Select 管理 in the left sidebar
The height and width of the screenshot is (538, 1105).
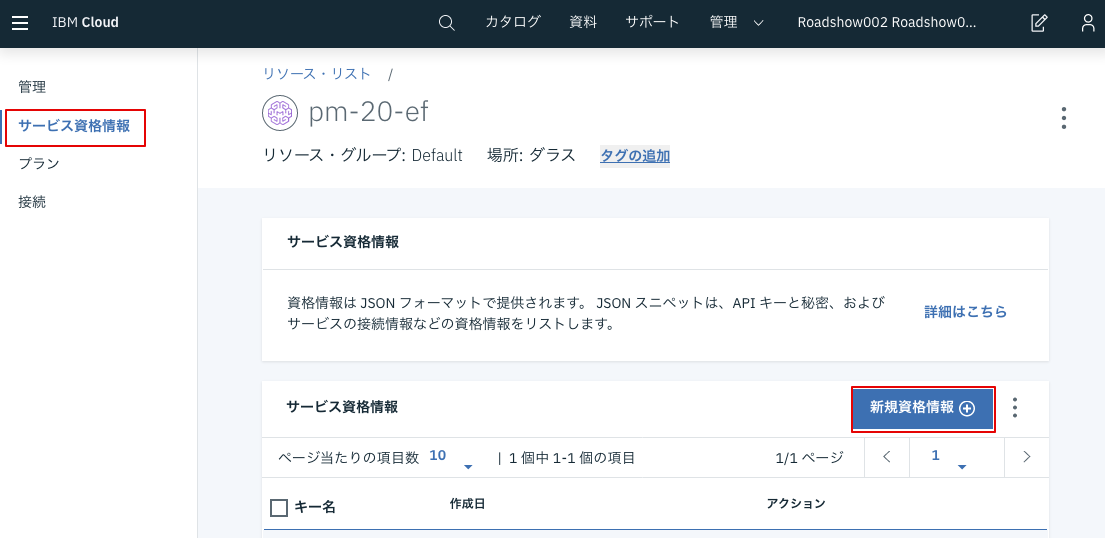pyautogui.click(x=32, y=87)
